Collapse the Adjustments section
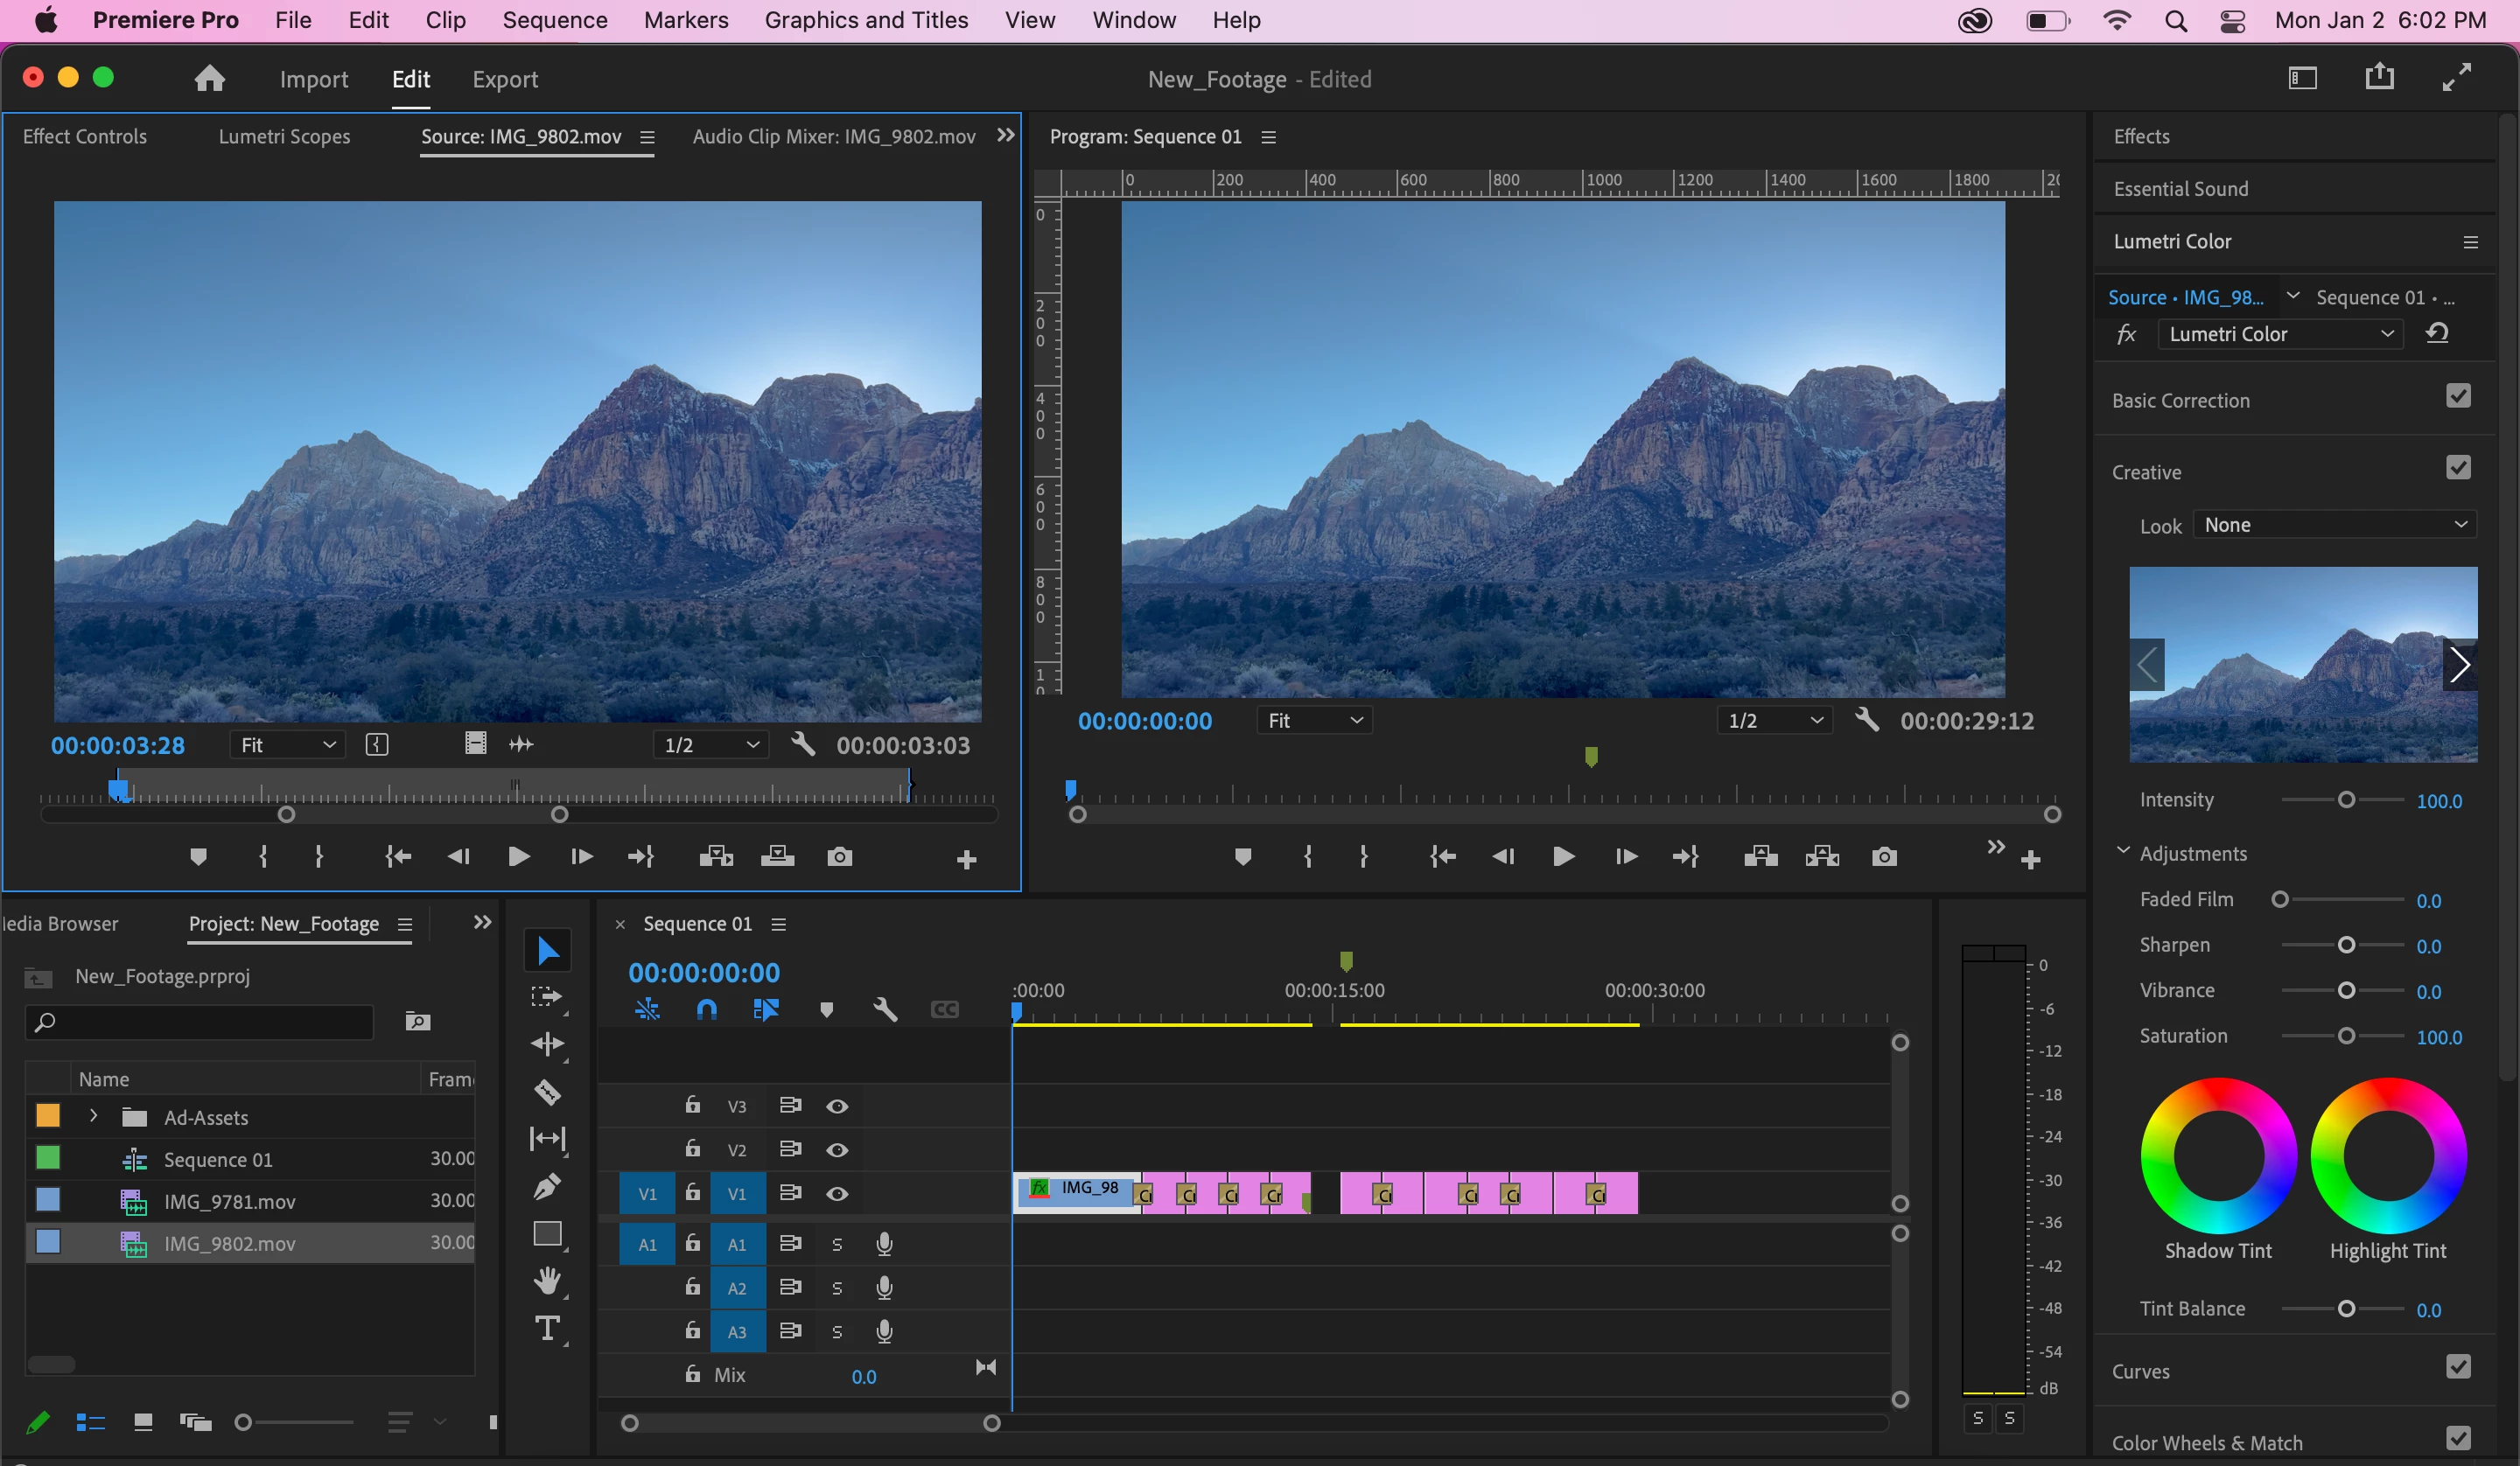 2123,852
